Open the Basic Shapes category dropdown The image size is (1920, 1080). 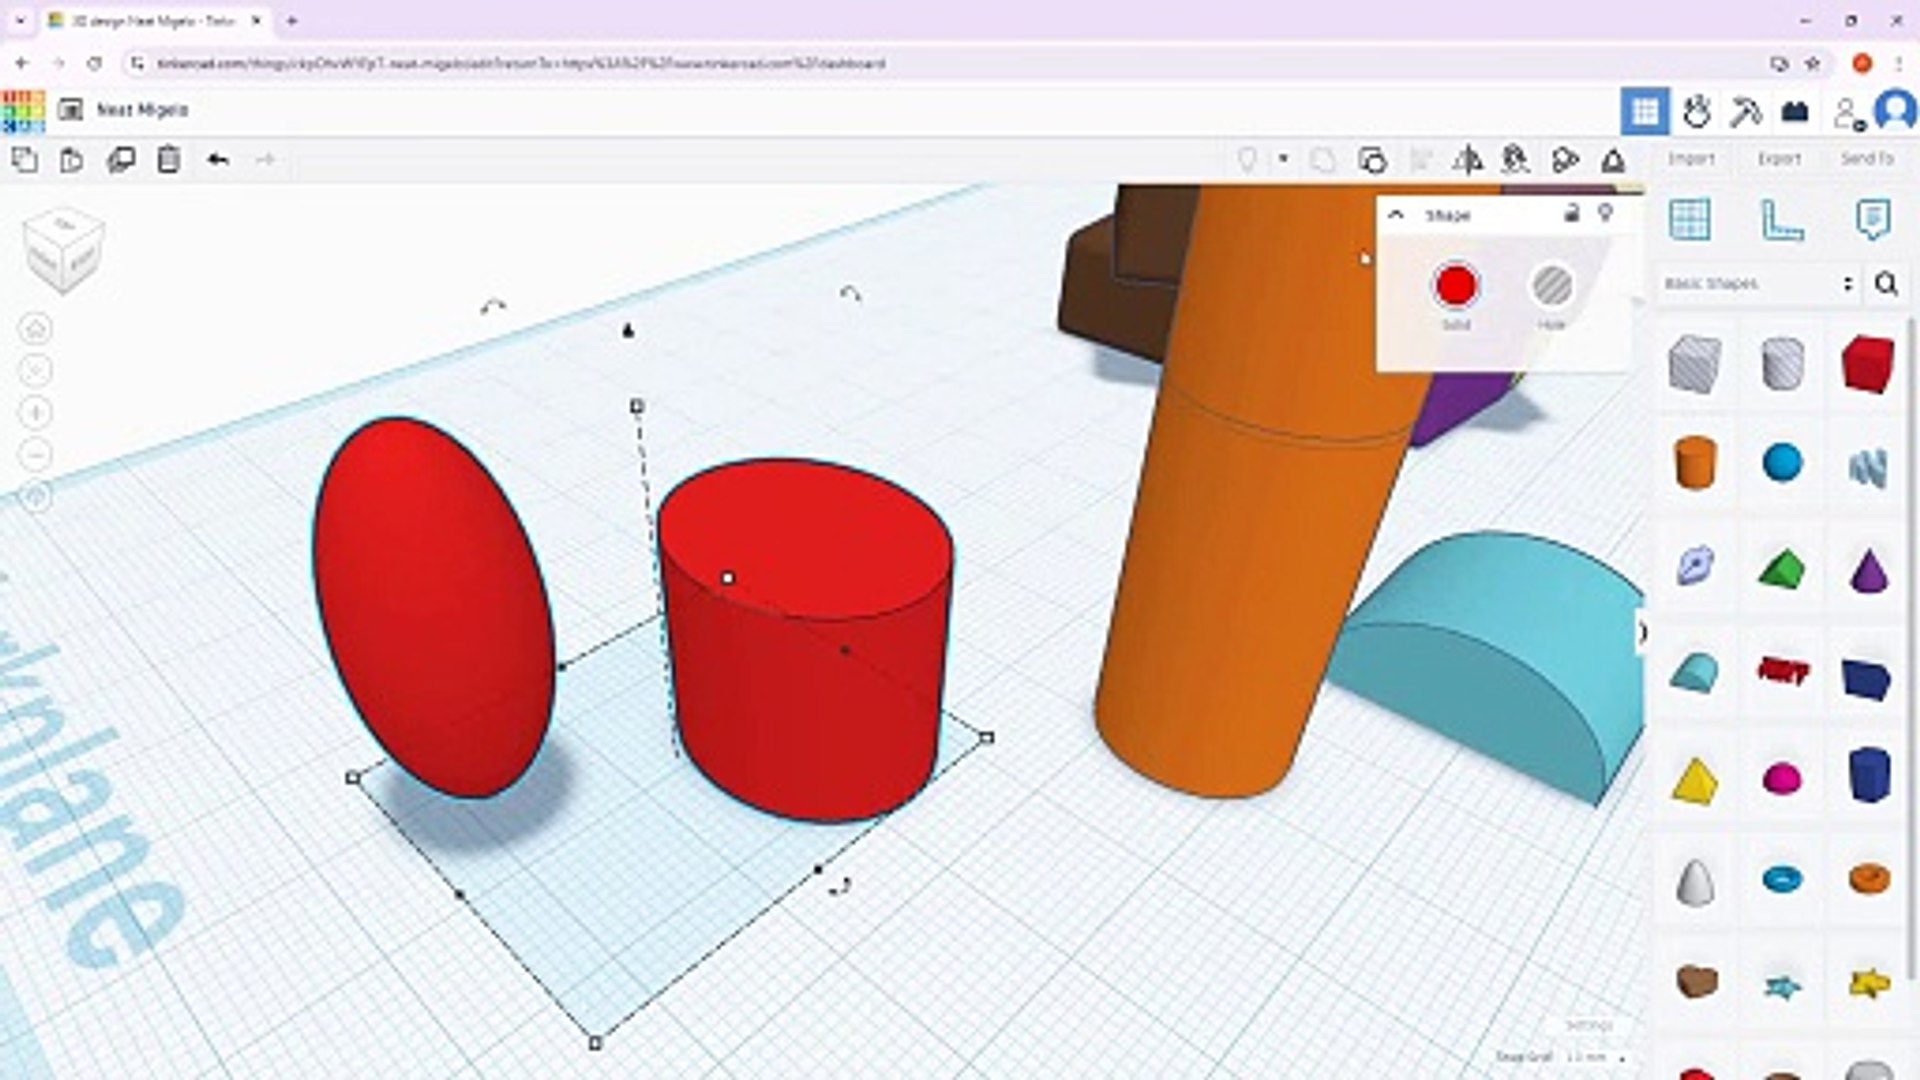[x=1759, y=284]
